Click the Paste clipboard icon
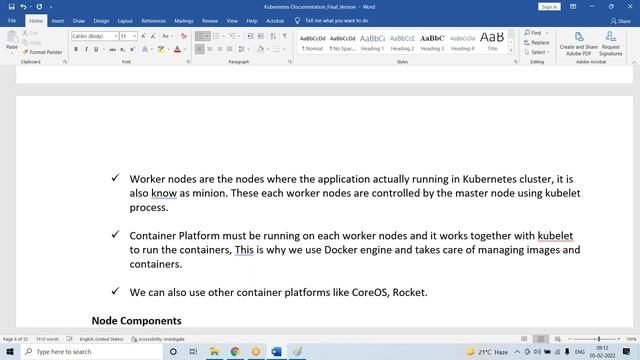 click(x=12, y=38)
